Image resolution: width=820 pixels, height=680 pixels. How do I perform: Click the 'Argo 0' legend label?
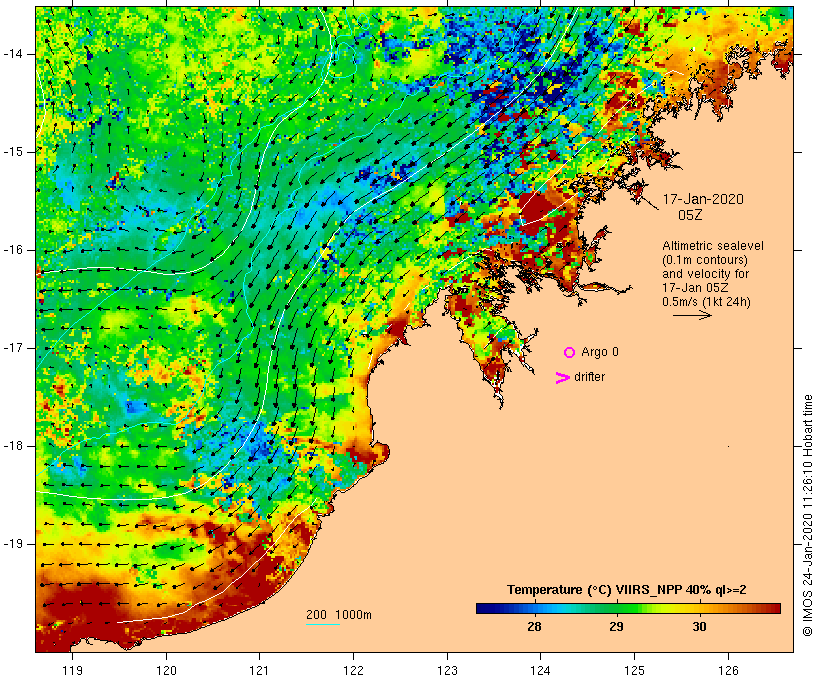point(600,352)
